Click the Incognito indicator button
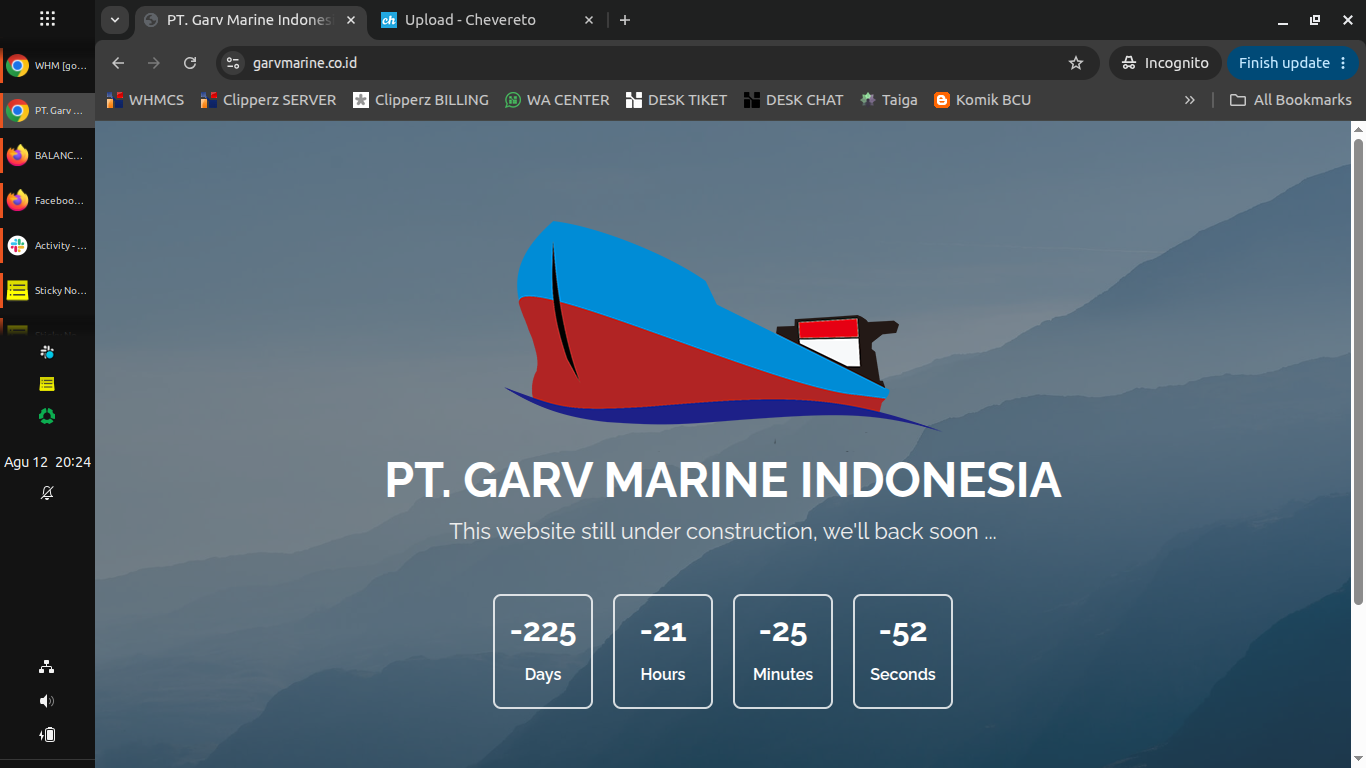 point(1165,63)
